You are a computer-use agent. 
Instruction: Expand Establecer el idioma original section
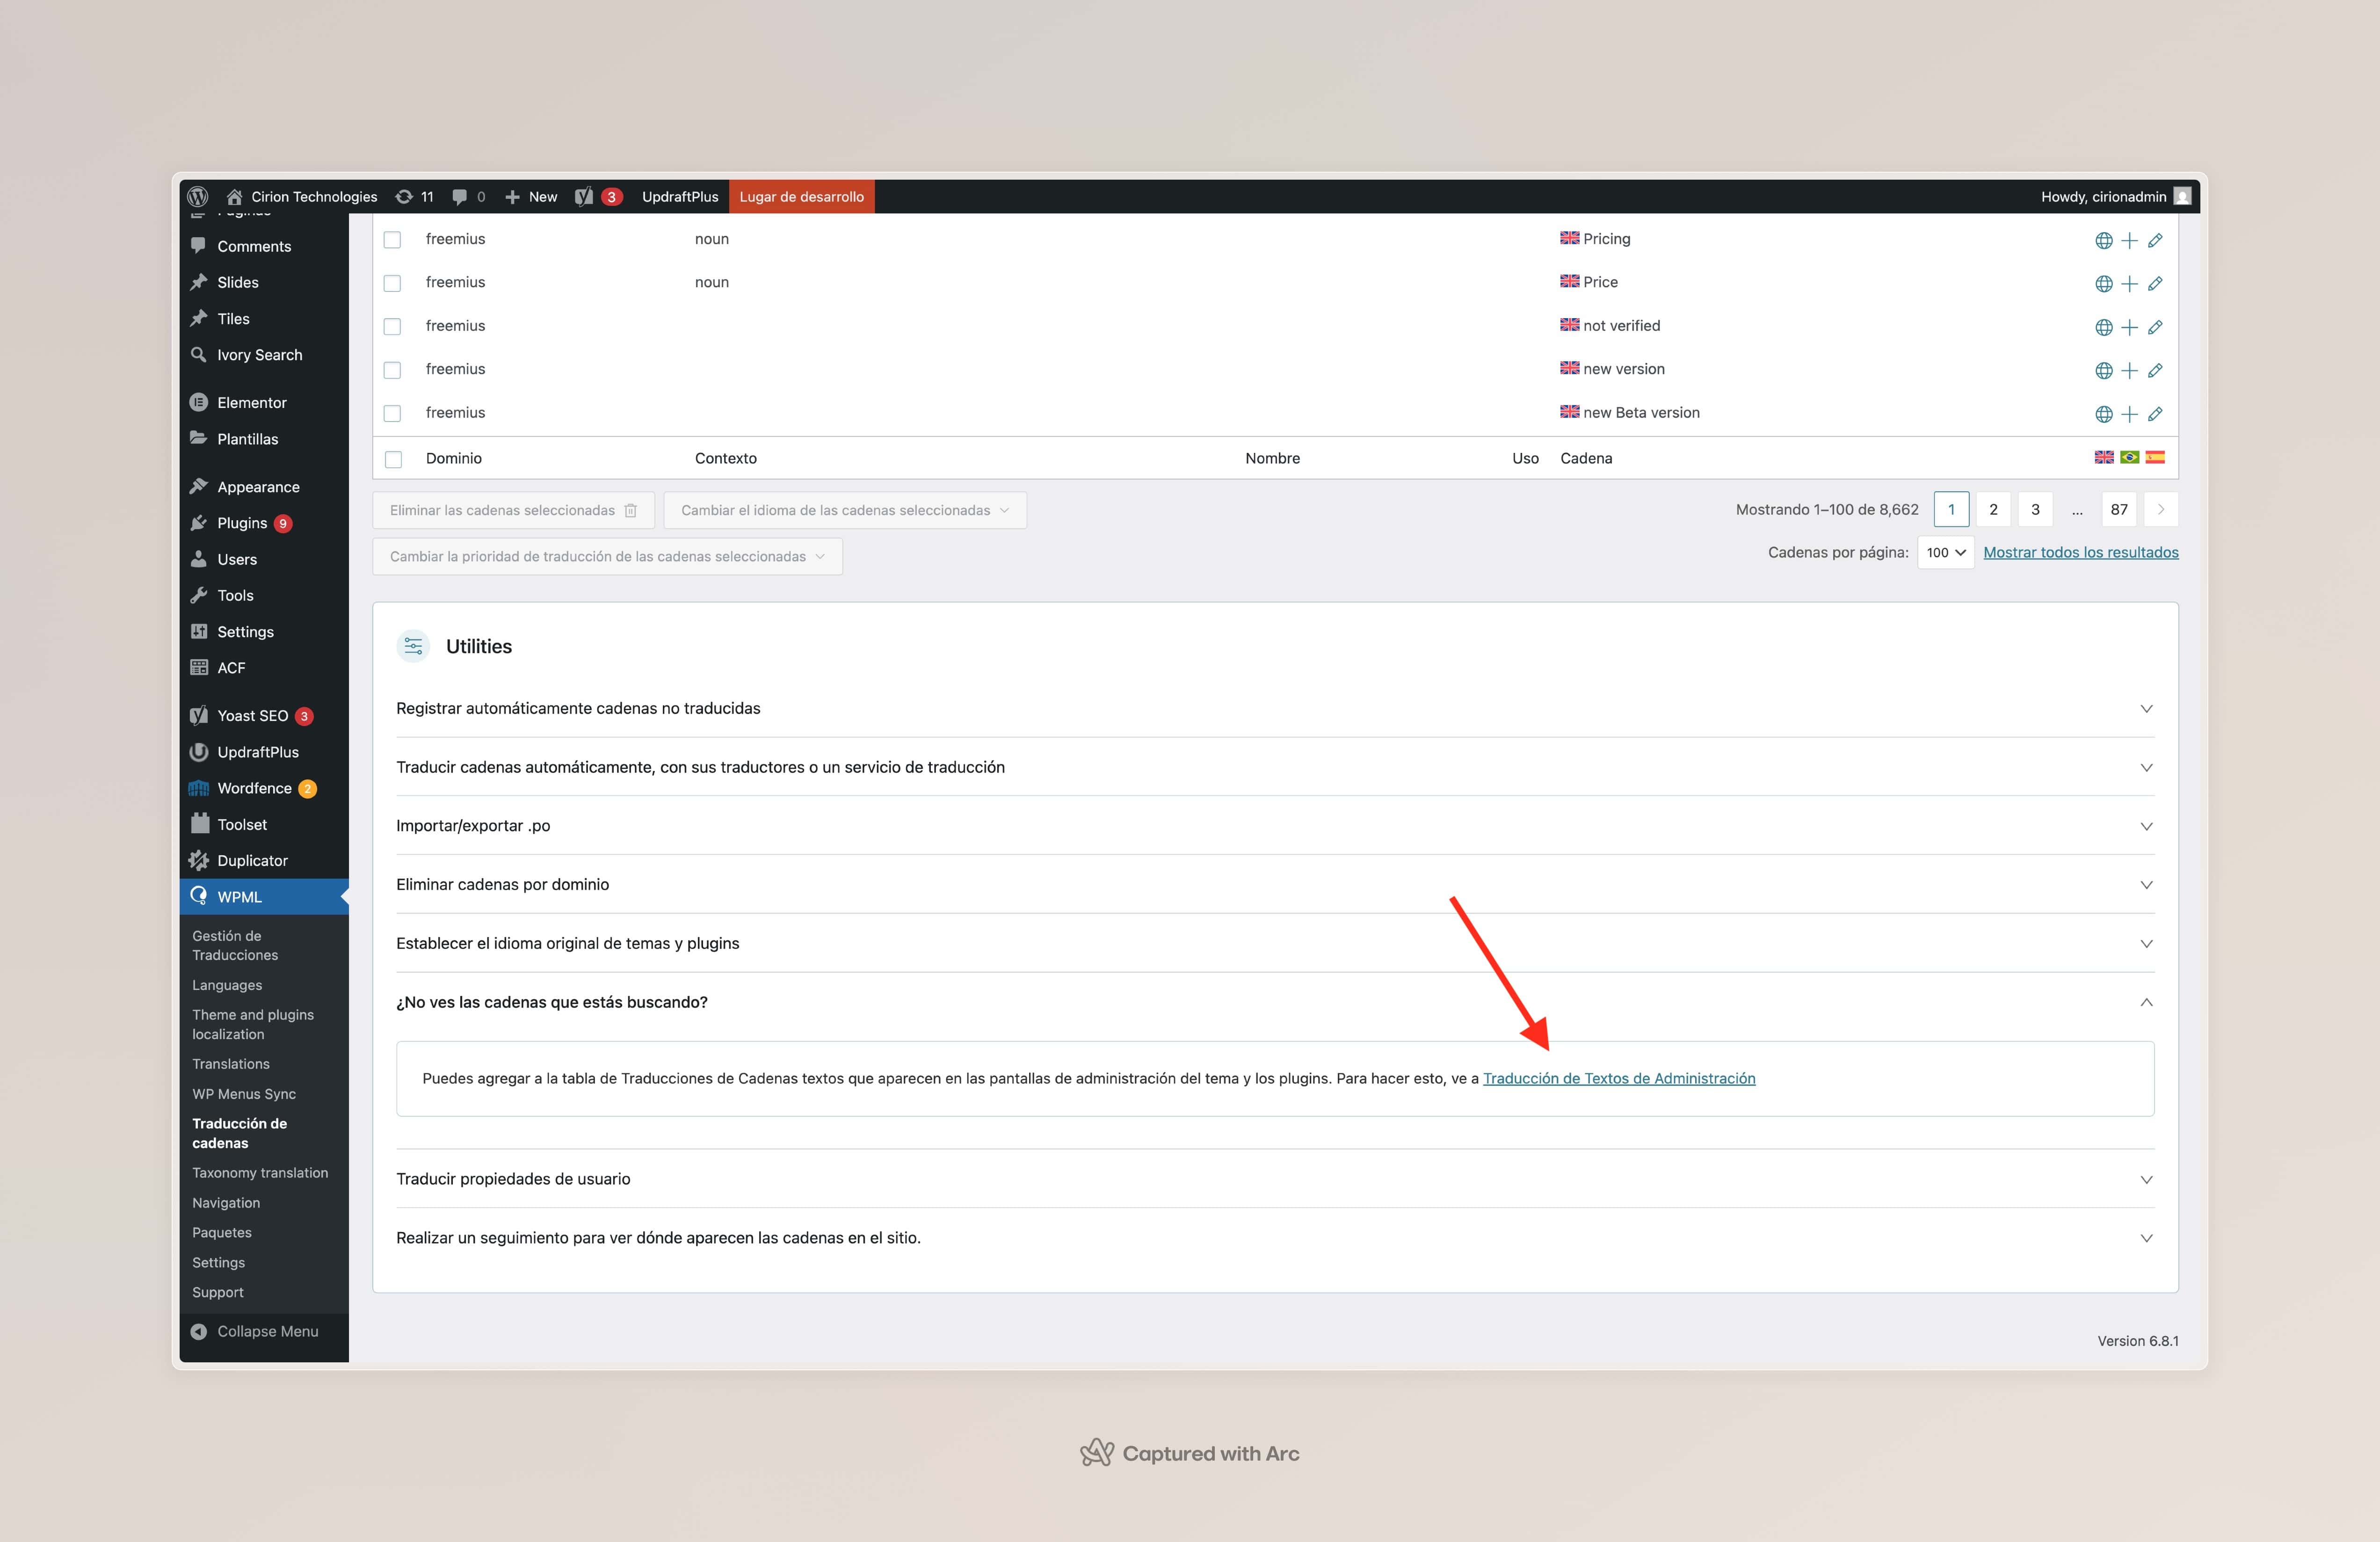click(1275, 943)
